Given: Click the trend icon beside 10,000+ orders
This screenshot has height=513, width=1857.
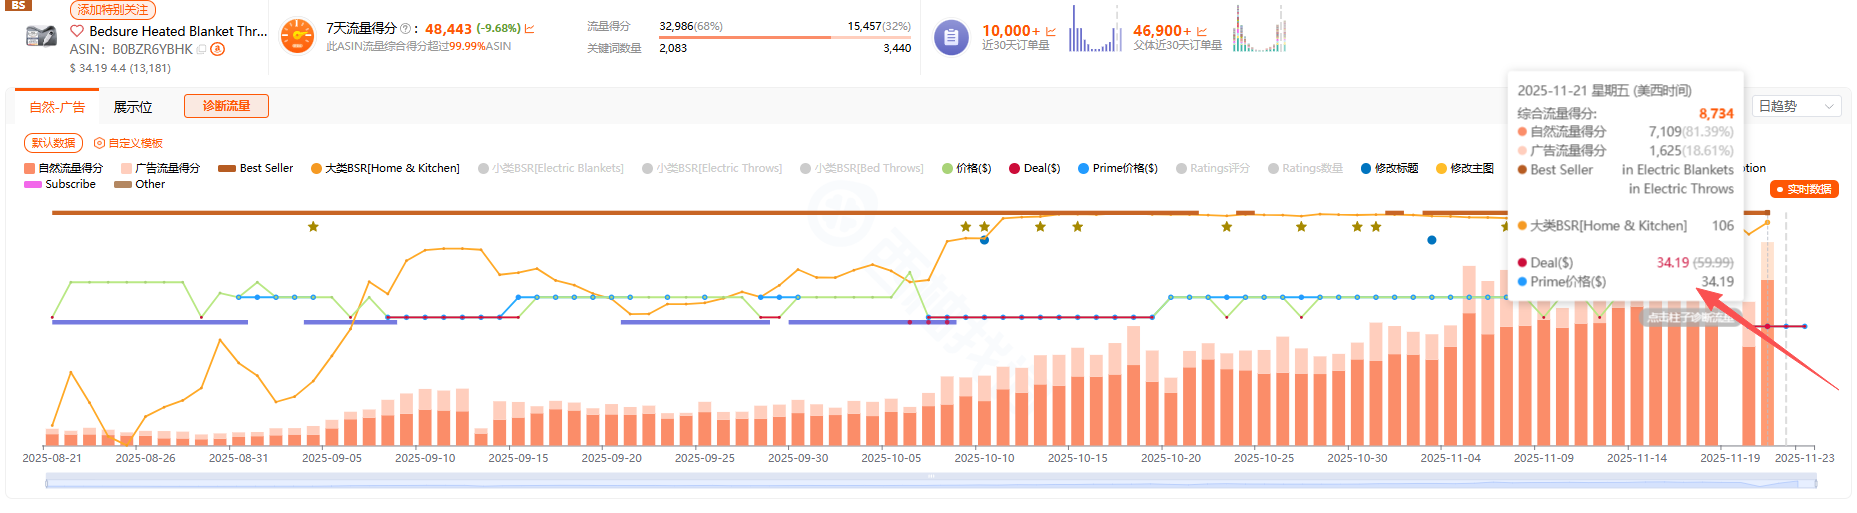Looking at the screenshot, I should pyautogui.click(x=1051, y=31).
